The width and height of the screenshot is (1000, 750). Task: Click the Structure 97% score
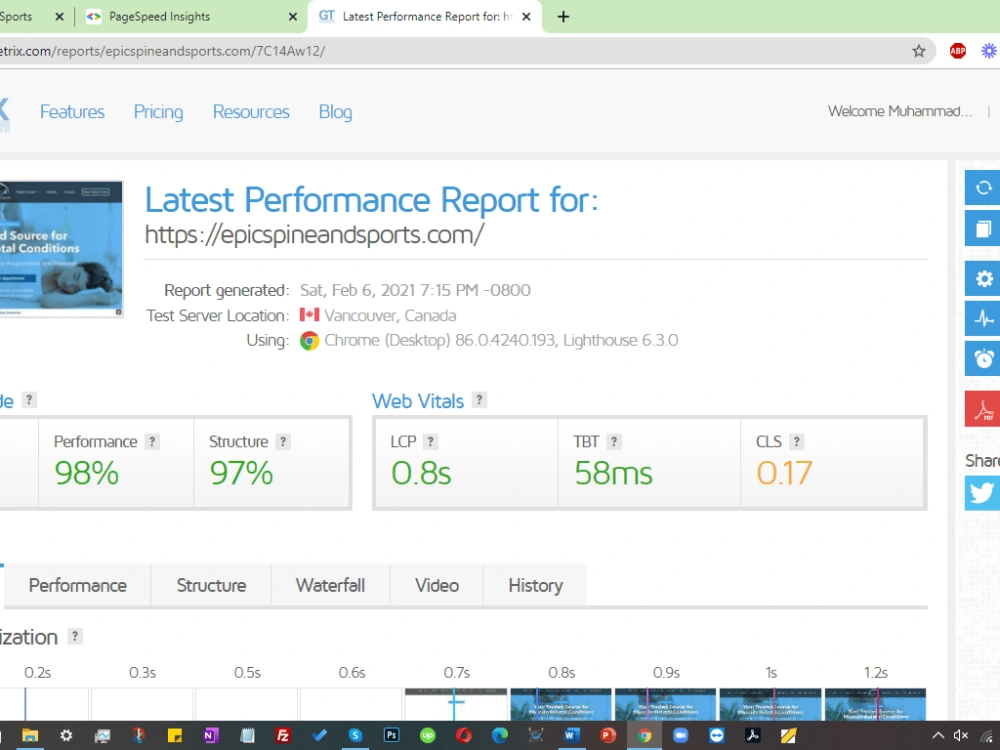click(x=241, y=473)
